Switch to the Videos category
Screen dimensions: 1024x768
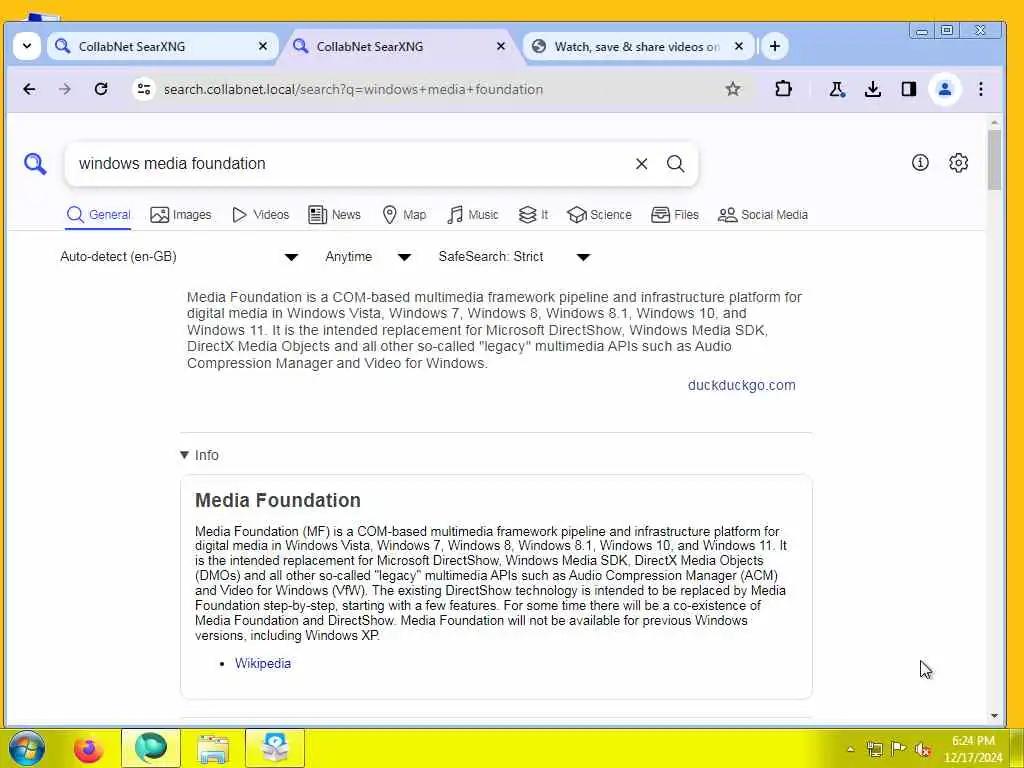[x=260, y=215]
